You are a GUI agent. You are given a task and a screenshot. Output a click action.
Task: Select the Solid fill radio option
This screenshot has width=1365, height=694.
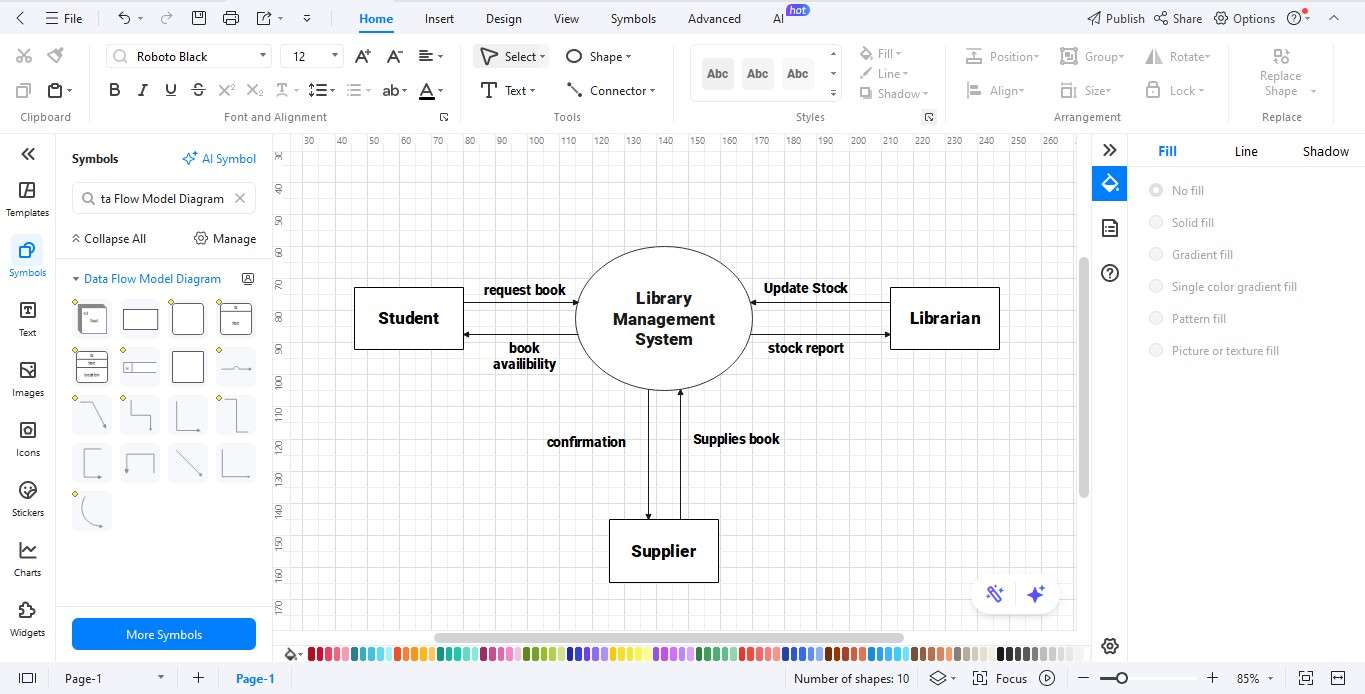point(1156,222)
